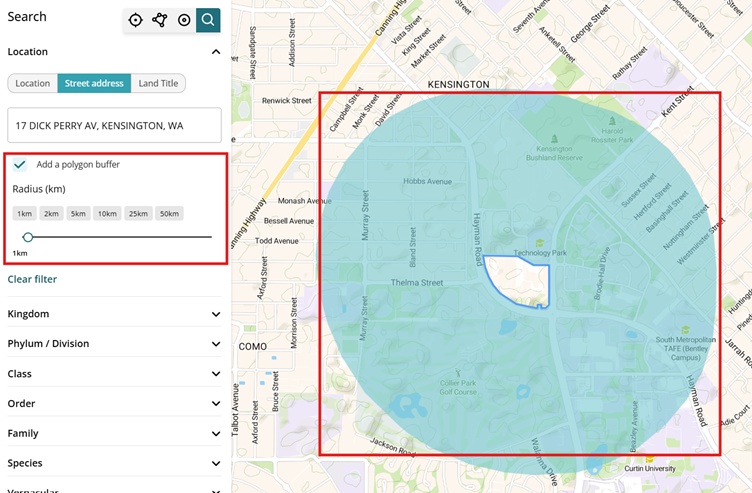Image resolution: width=752 pixels, height=493 pixels.
Task: Click the Harold Rossiter Park marker icon
Action: (612, 121)
